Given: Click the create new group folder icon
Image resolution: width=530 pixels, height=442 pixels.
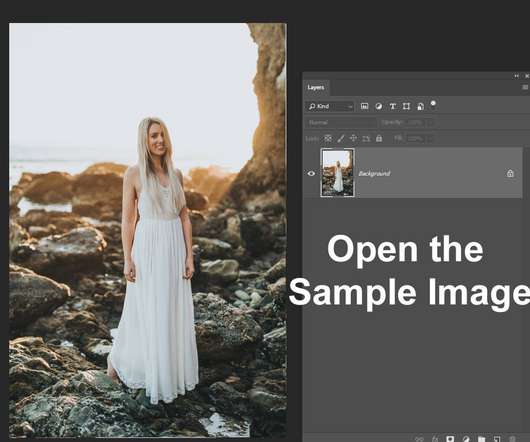Looking at the screenshot, I should 481,439.
